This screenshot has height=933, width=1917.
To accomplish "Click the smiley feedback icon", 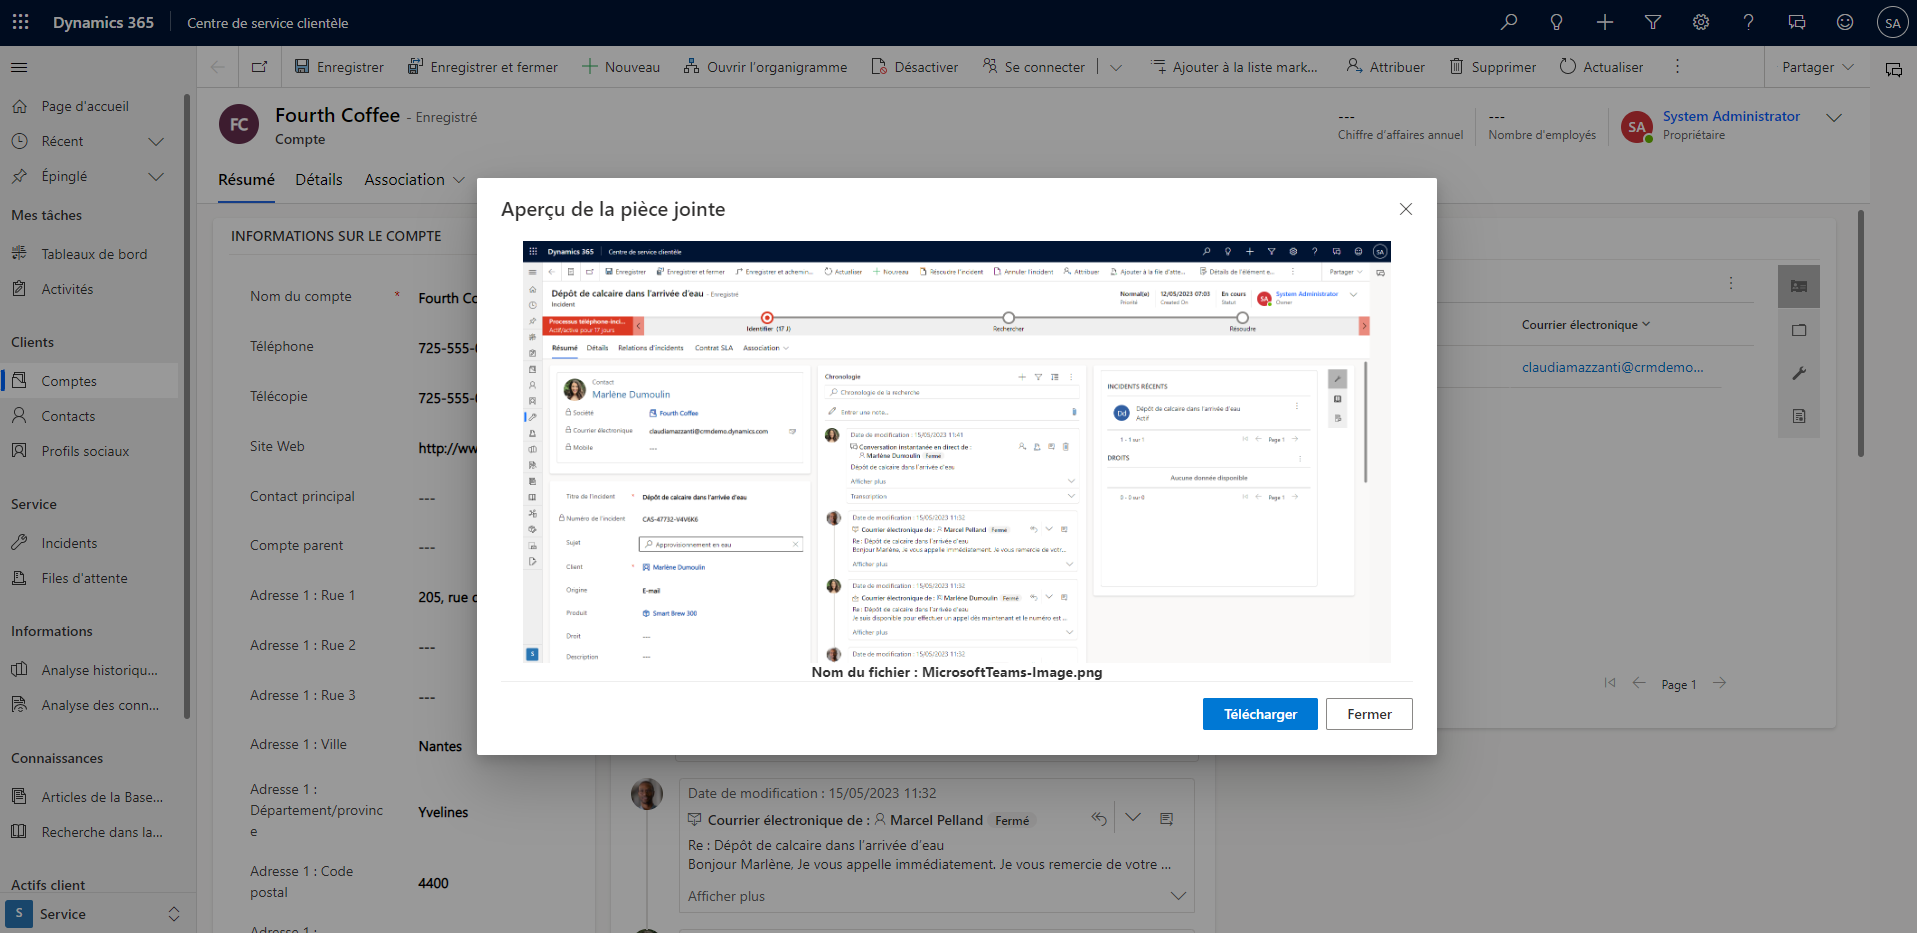I will click(x=1845, y=22).
